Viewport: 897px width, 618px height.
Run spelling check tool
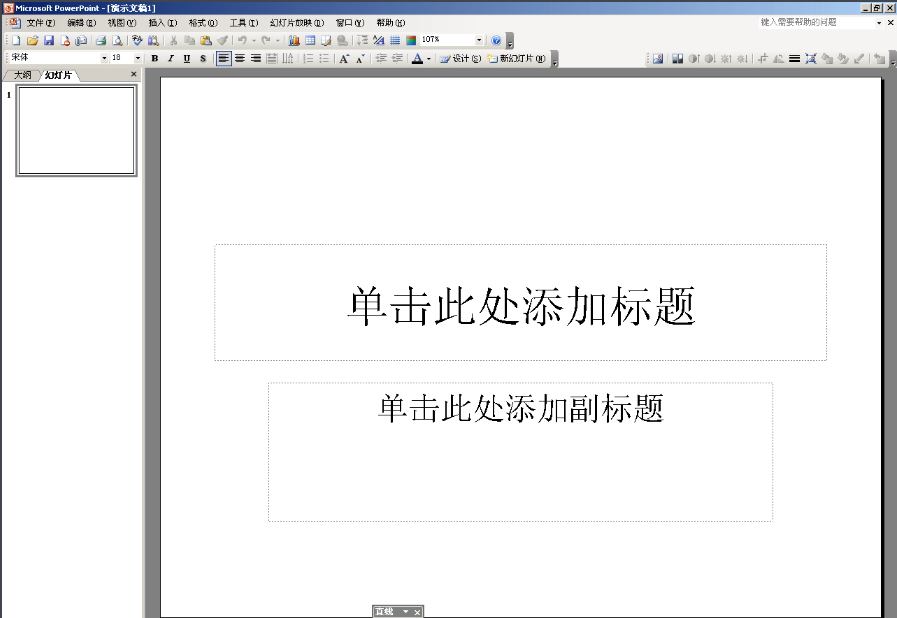(137, 40)
